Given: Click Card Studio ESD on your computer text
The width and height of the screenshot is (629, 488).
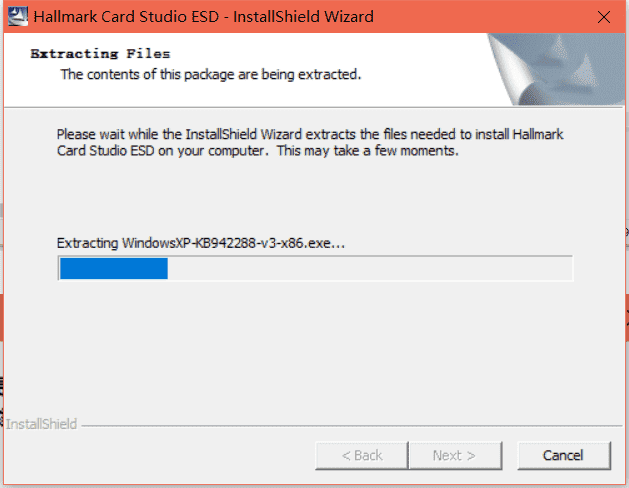Looking at the screenshot, I should pos(161,151).
